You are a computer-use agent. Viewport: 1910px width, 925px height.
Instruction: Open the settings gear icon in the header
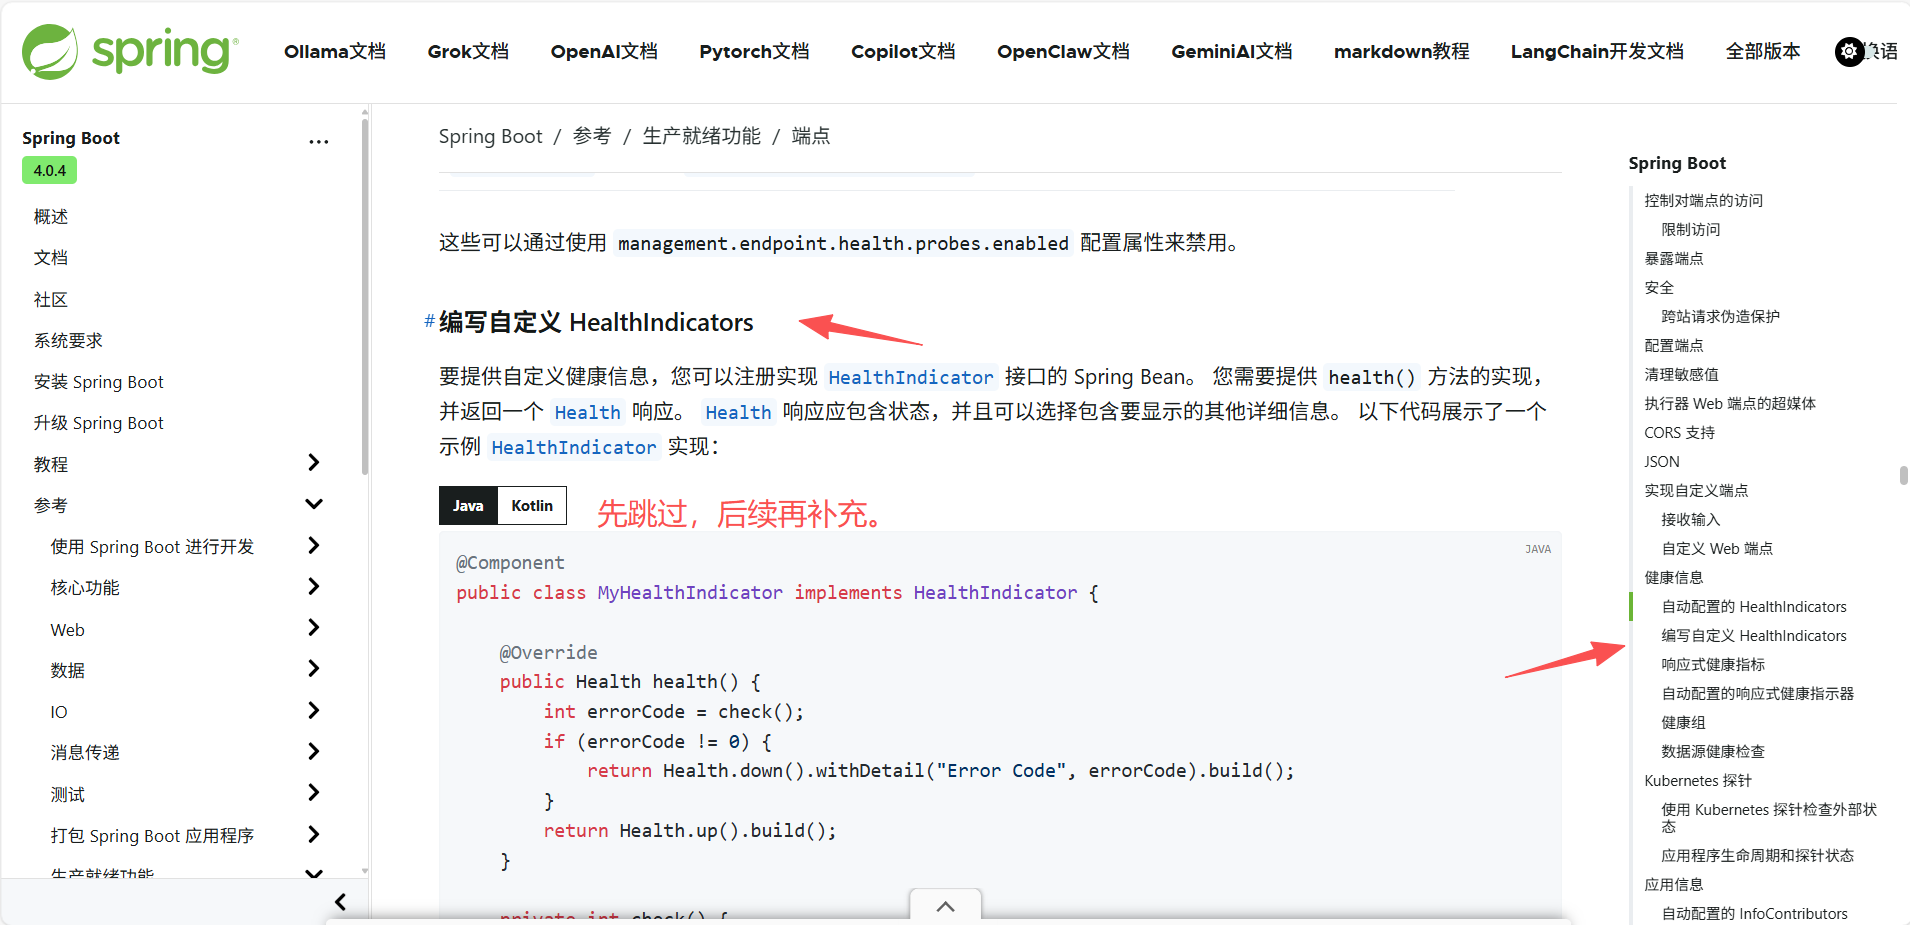coord(1849,52)
